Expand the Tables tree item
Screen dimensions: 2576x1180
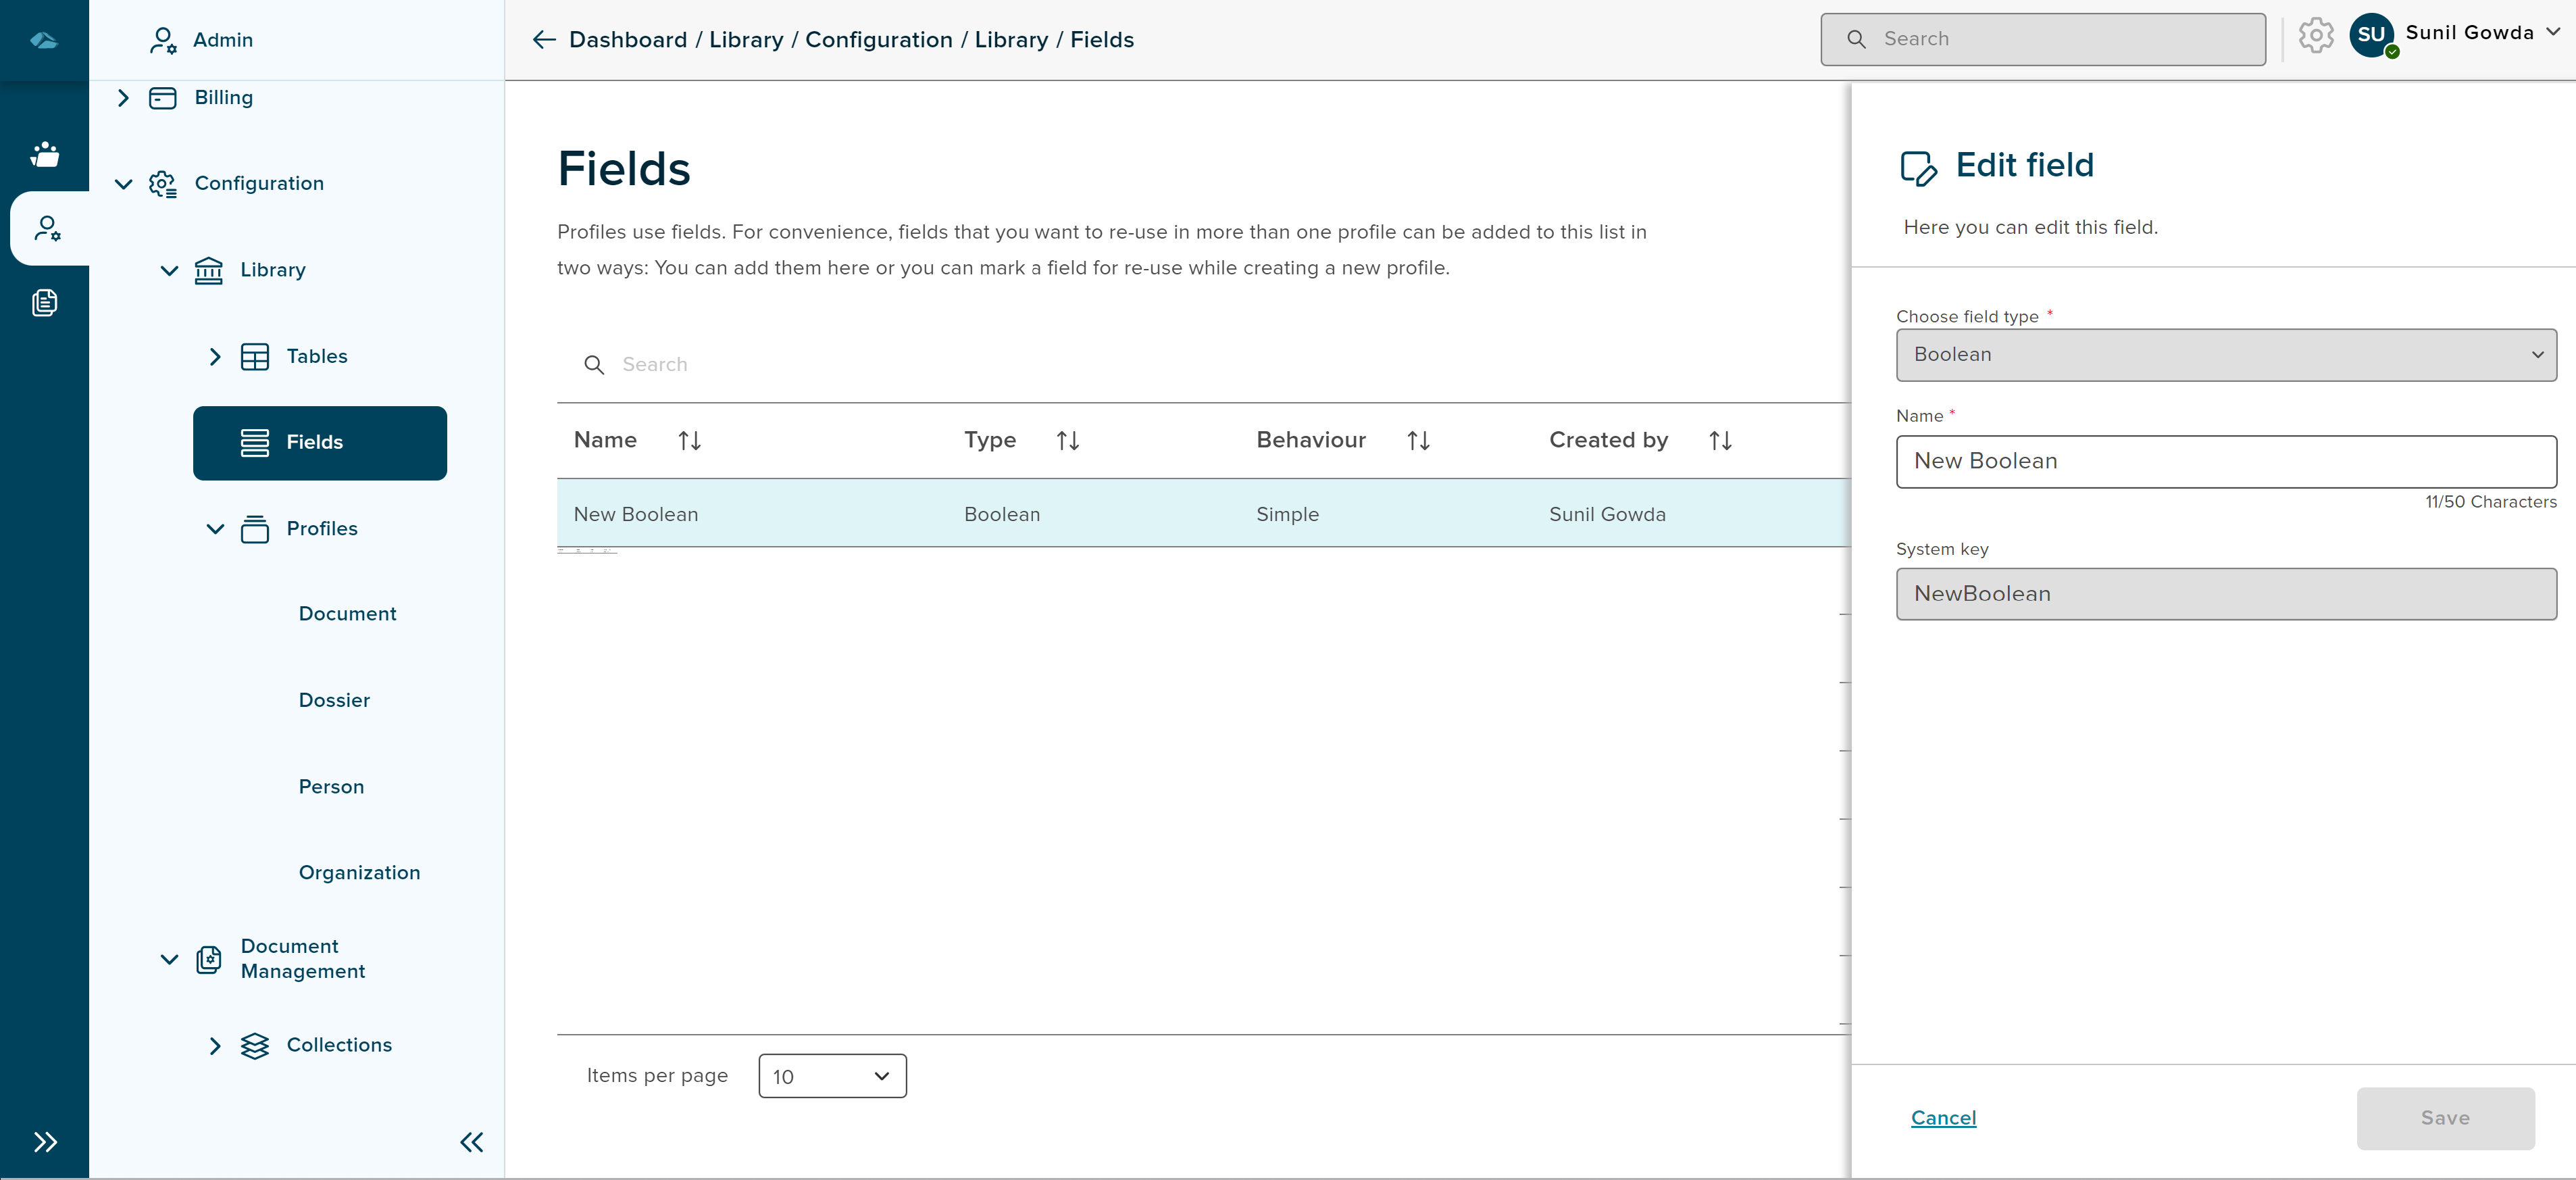tap(215, 356)
